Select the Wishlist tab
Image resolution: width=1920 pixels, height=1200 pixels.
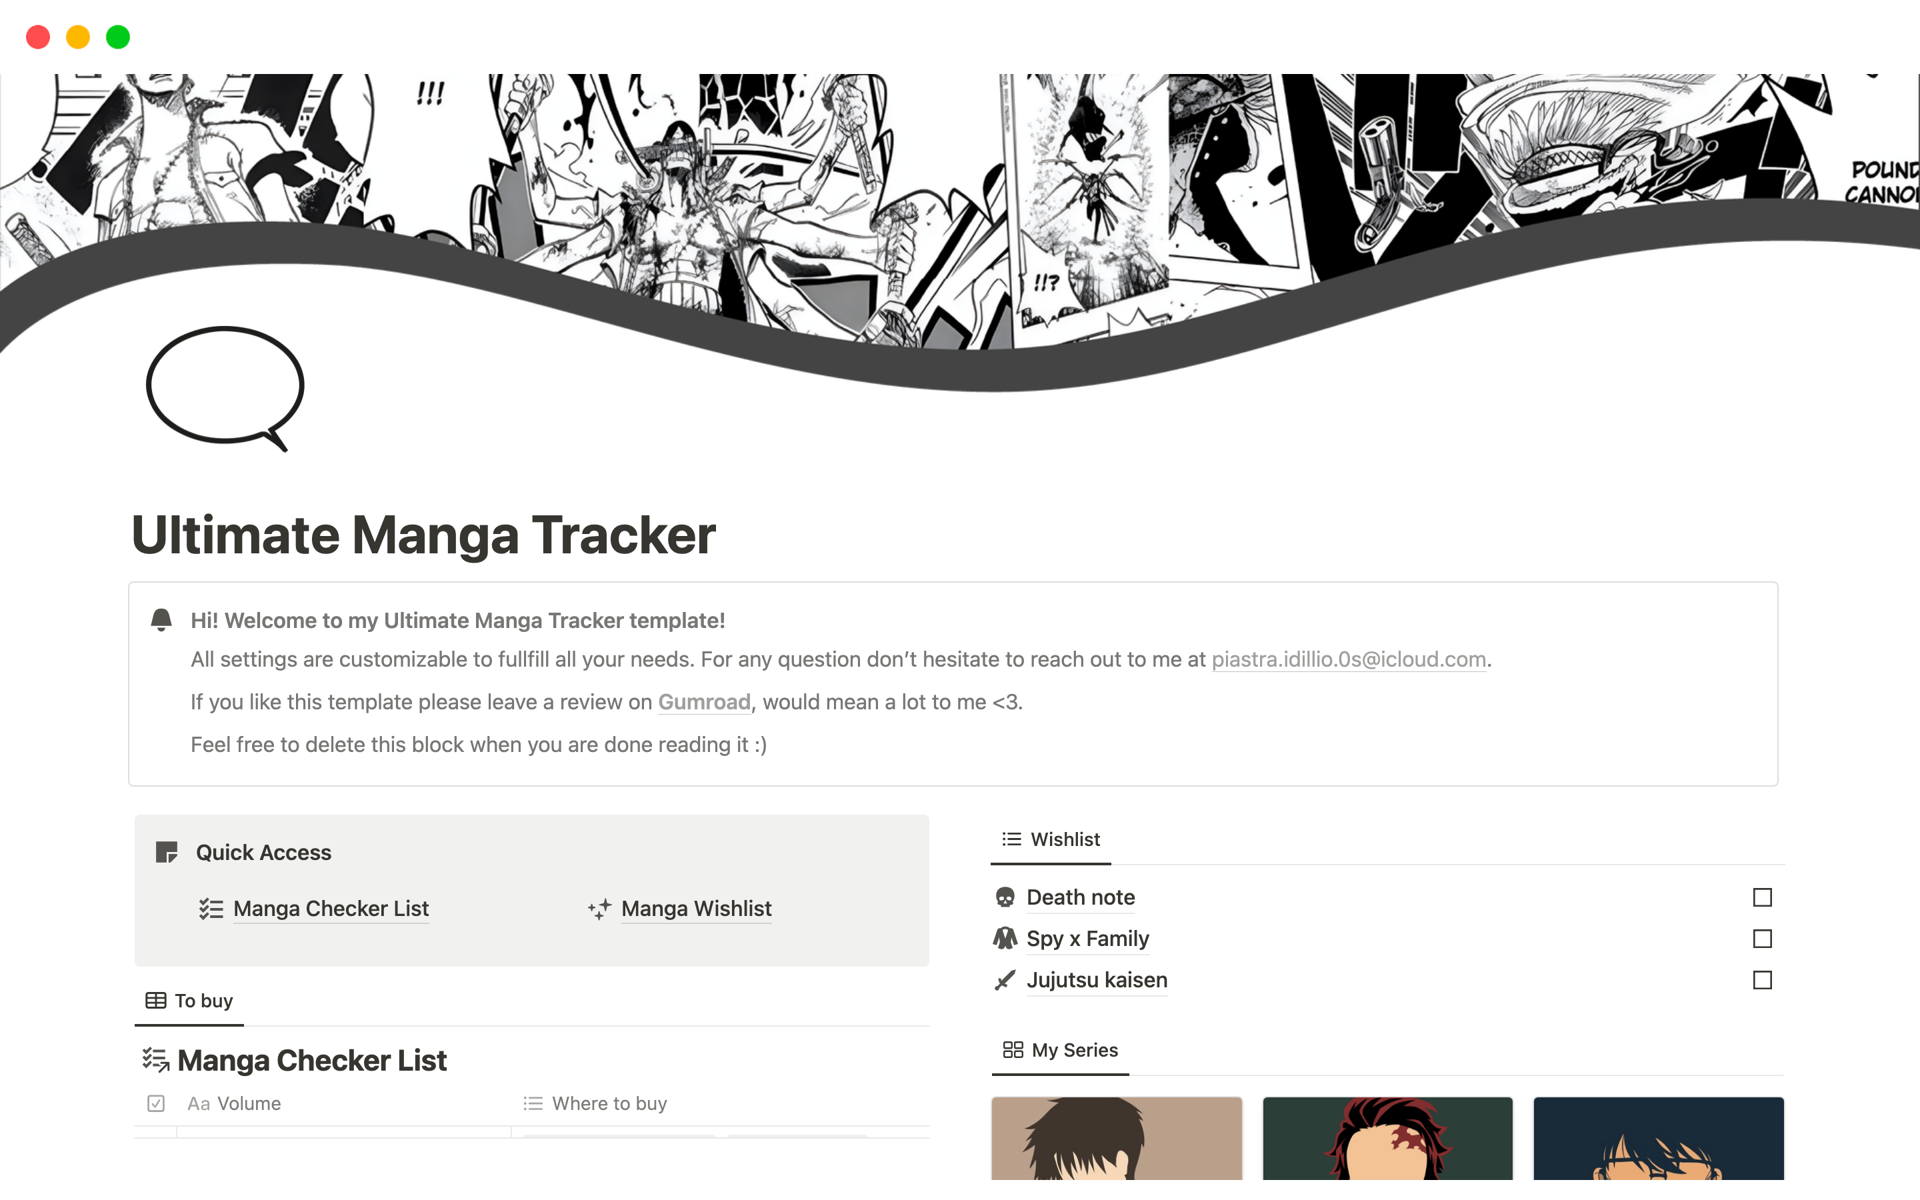(x=1062, y=838)
